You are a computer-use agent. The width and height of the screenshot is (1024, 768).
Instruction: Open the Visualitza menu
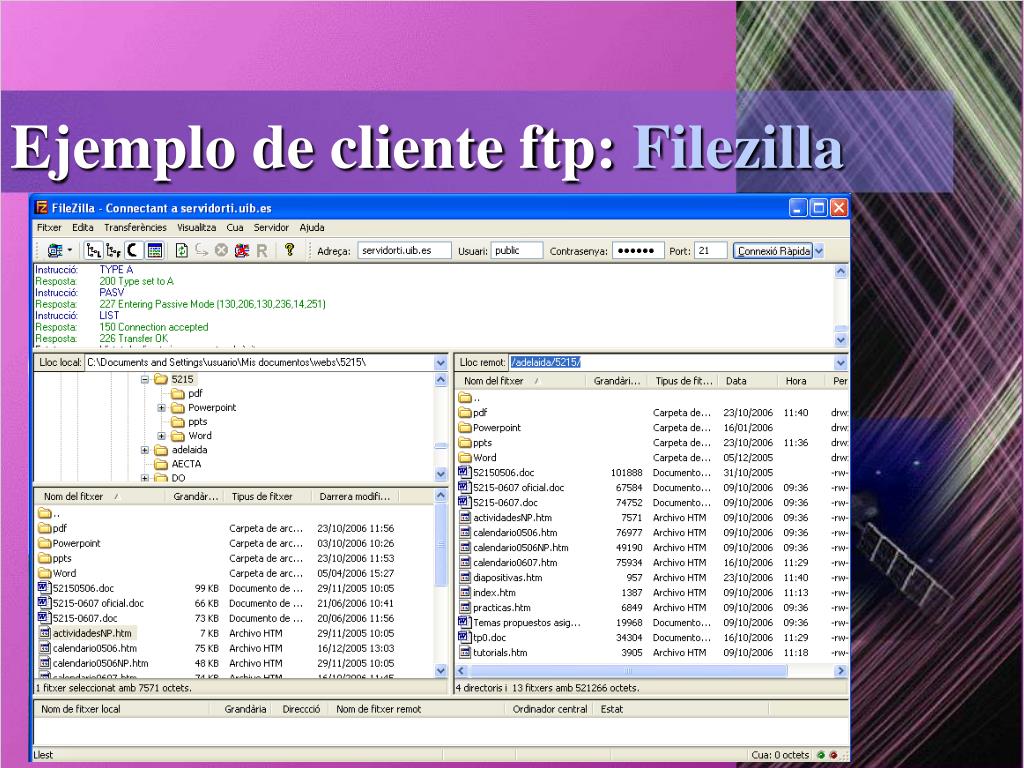click(x=197, y=227)
